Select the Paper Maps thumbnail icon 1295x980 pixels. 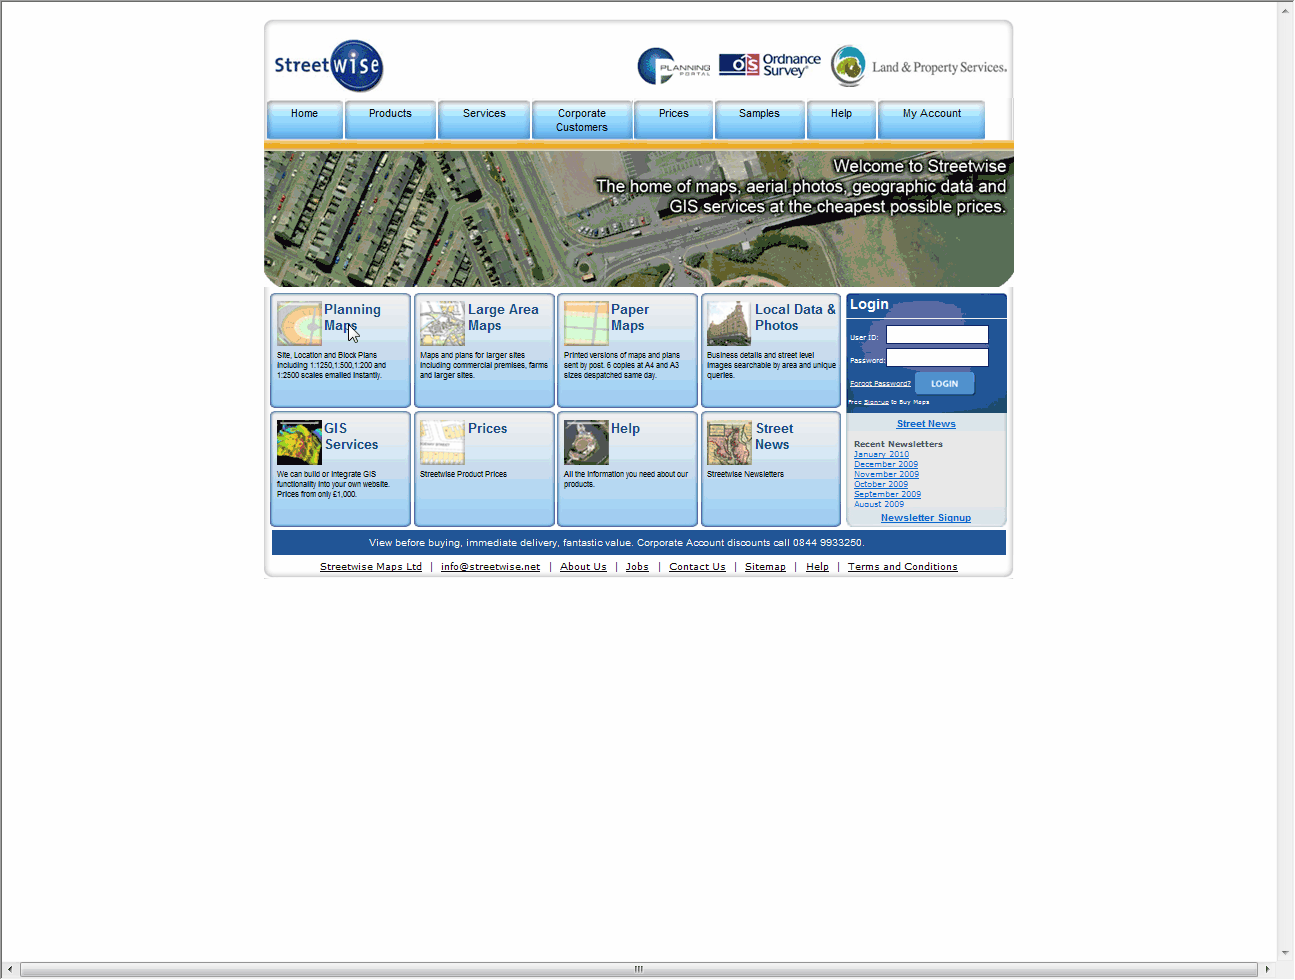pos(585,324)
